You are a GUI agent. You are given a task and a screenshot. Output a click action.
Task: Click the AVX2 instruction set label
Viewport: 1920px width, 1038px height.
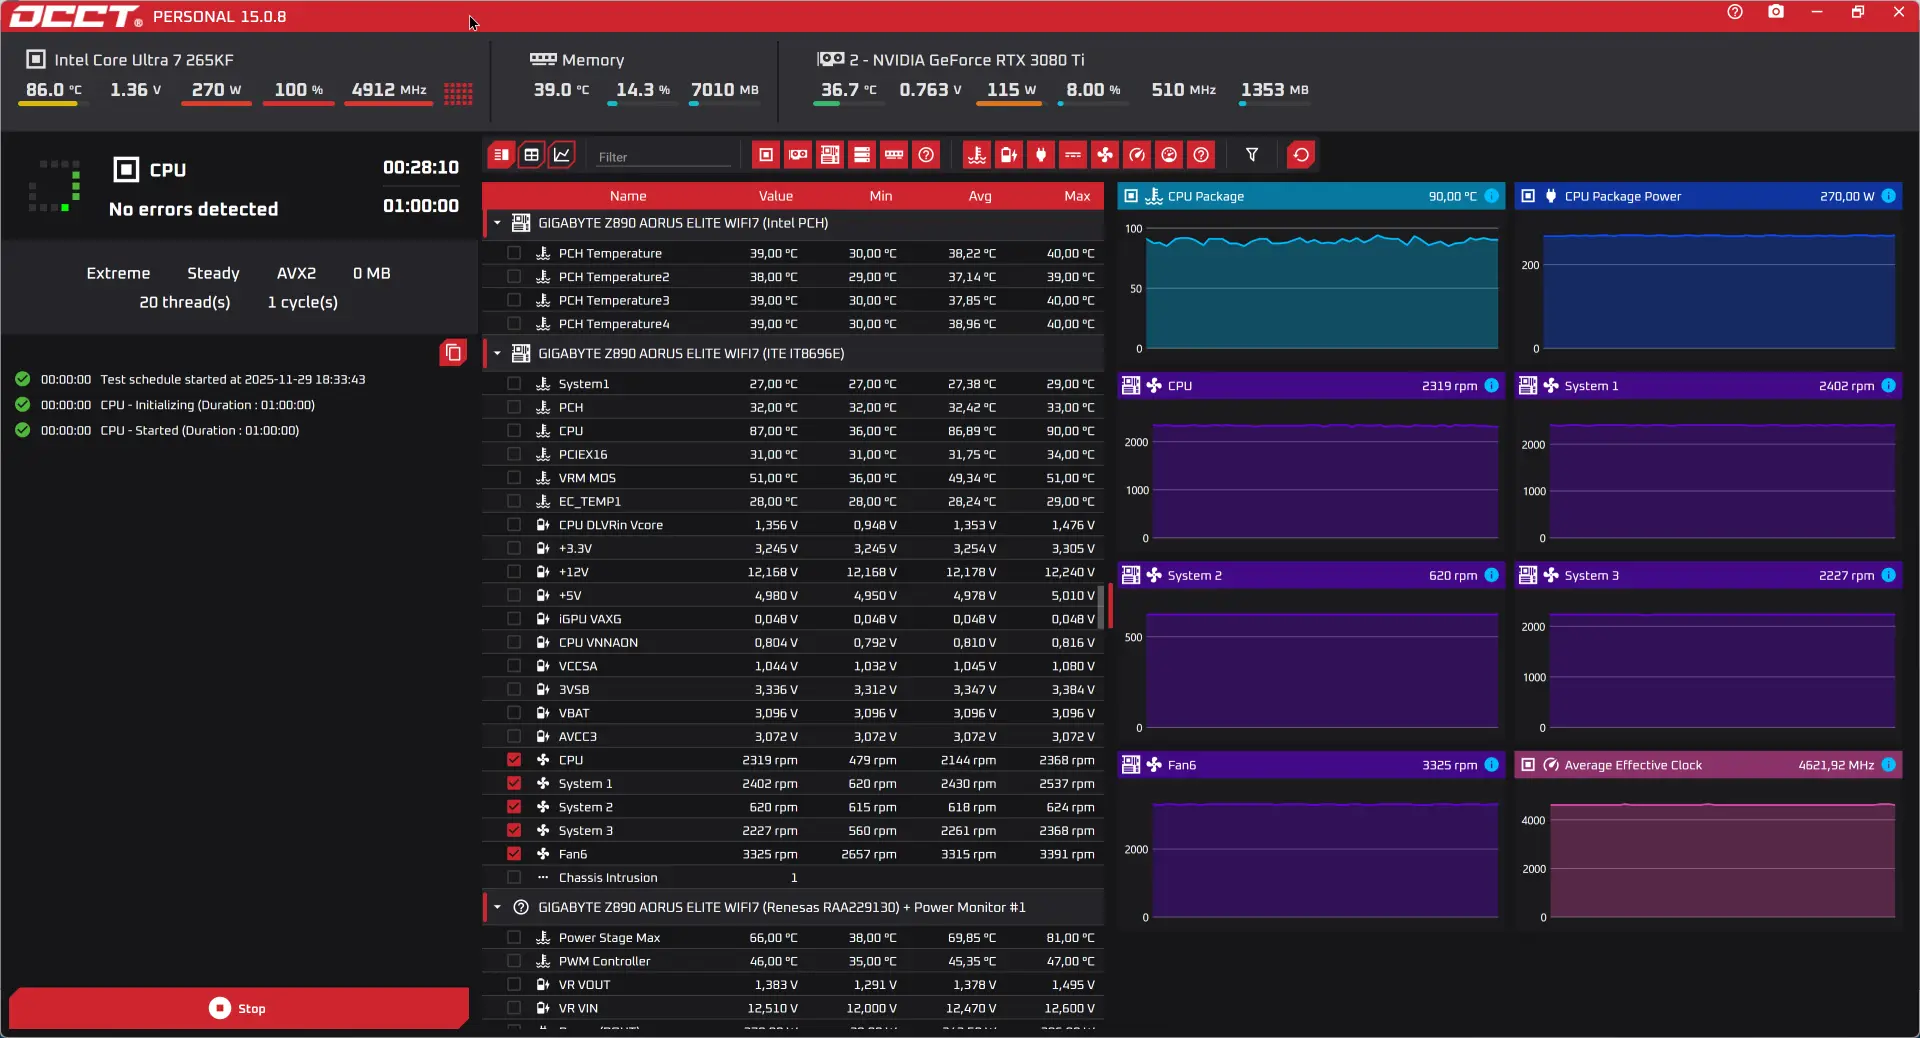click(296, 273)
